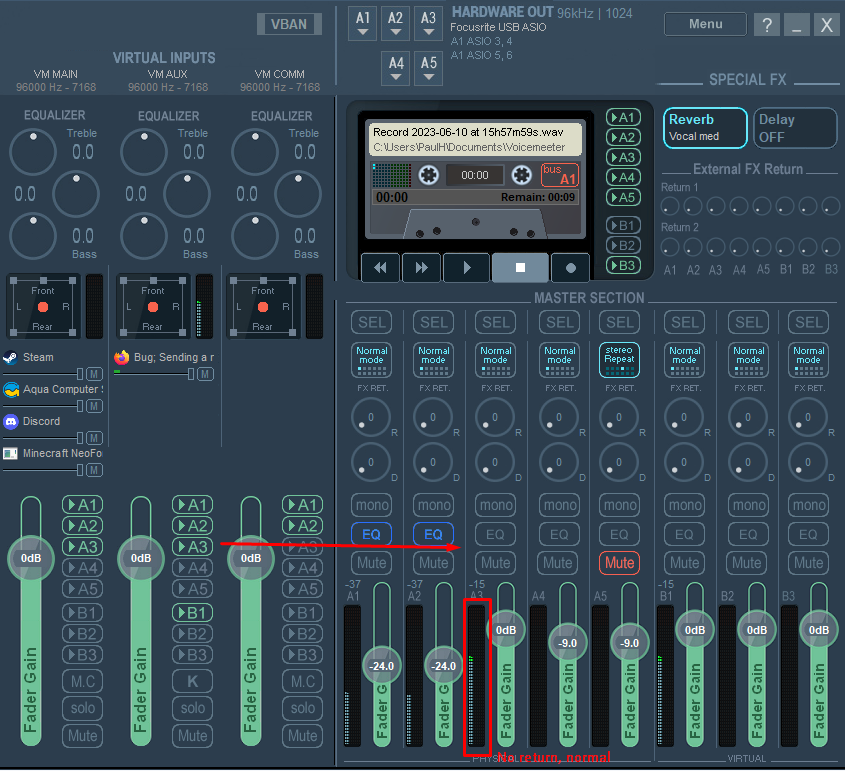Screen dimensions: 845x771
Task: Toggle Mute on the A5 bus
Action: 619,563
